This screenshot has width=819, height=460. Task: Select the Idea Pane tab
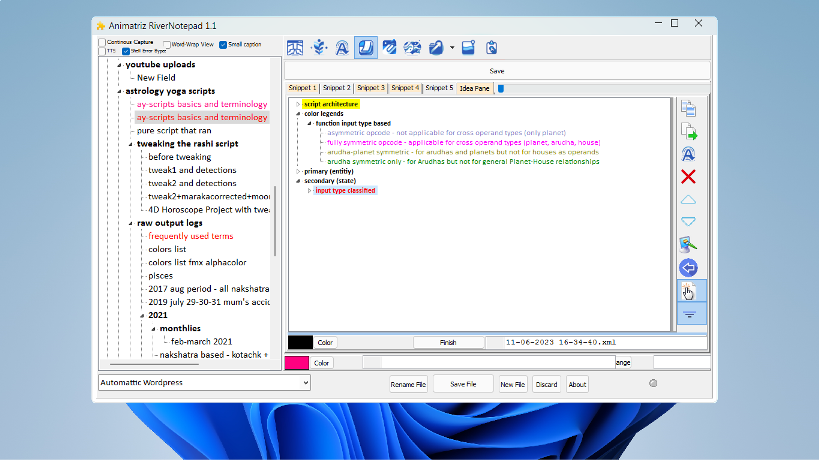(474, 88)
